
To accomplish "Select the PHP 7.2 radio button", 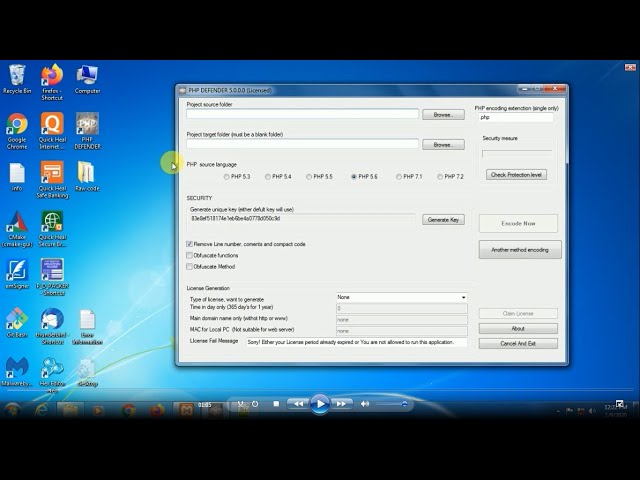I will coord(440,177).
